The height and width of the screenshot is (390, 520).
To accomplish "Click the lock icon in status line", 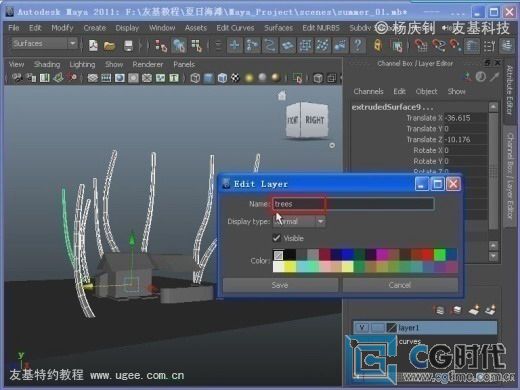I will point(378,45).
